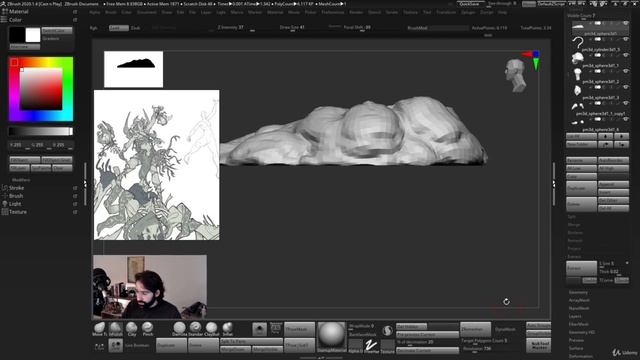Select the black secondary color swatch
This screenshot has width=640, height=360.
(x=17, y=35)
